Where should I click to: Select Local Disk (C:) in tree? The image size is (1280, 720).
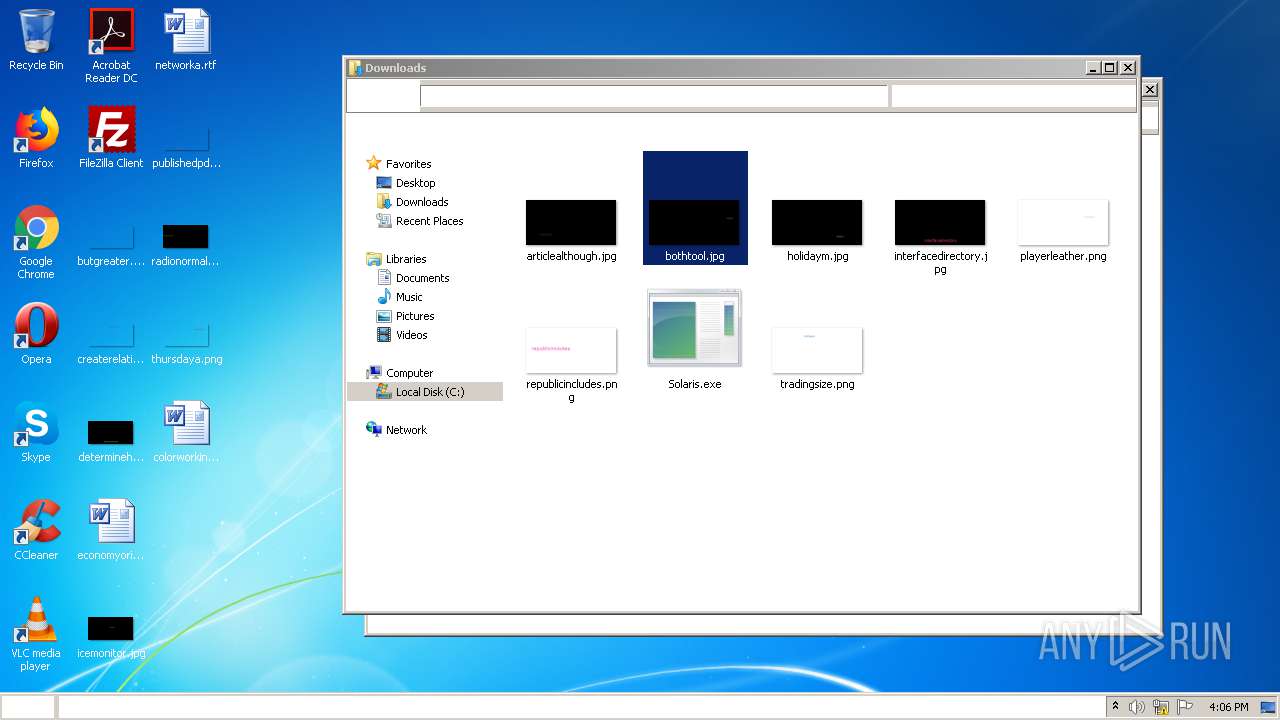[425, 392]
